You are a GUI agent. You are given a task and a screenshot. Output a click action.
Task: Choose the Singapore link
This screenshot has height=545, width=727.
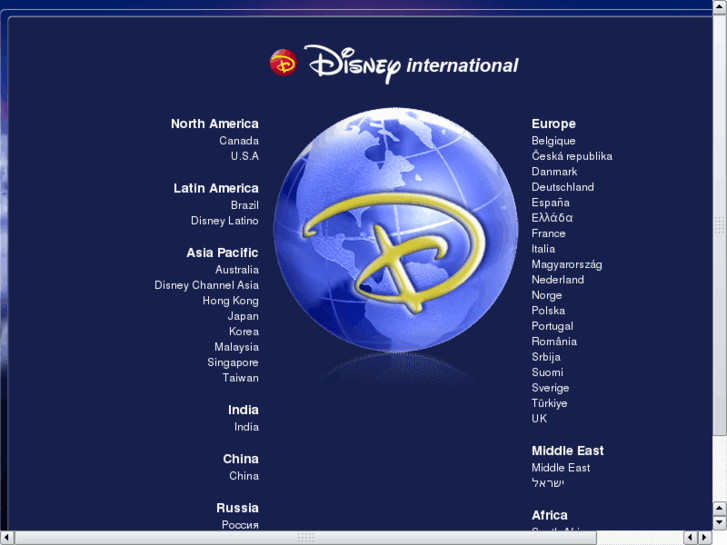(233, 362)
